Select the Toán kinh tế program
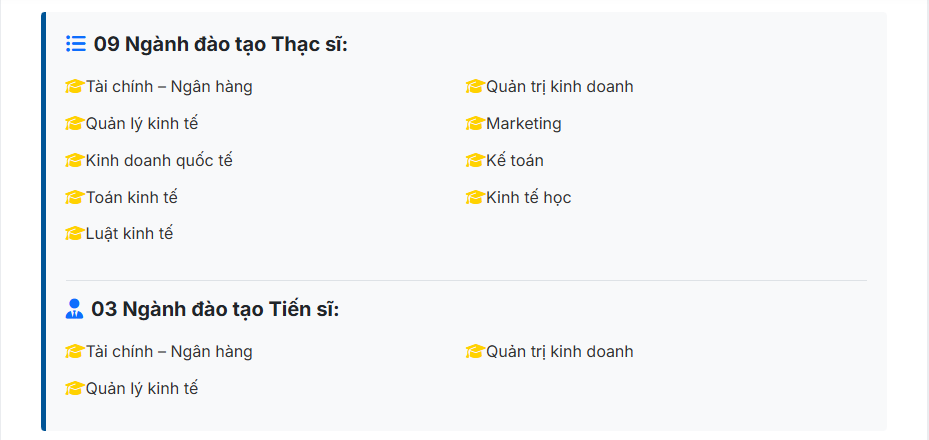The width and height of the screenshot is (929, 440). pos(132,198)
